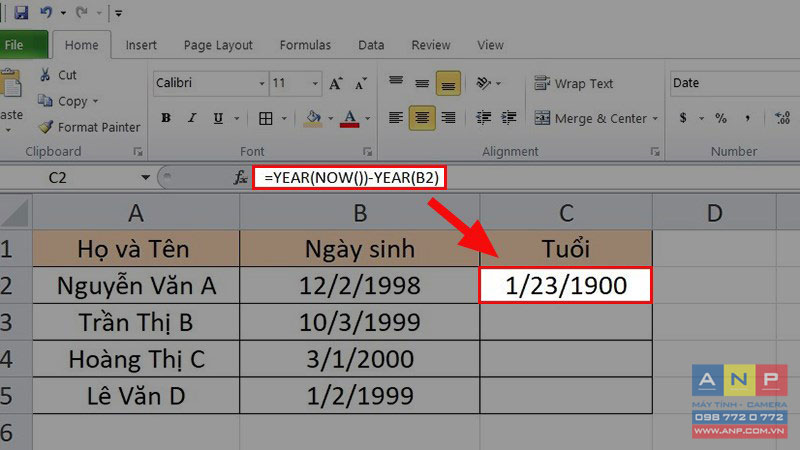Open the Data ribbon tab
Screen dimensions: 800x450
pos(371,45)
